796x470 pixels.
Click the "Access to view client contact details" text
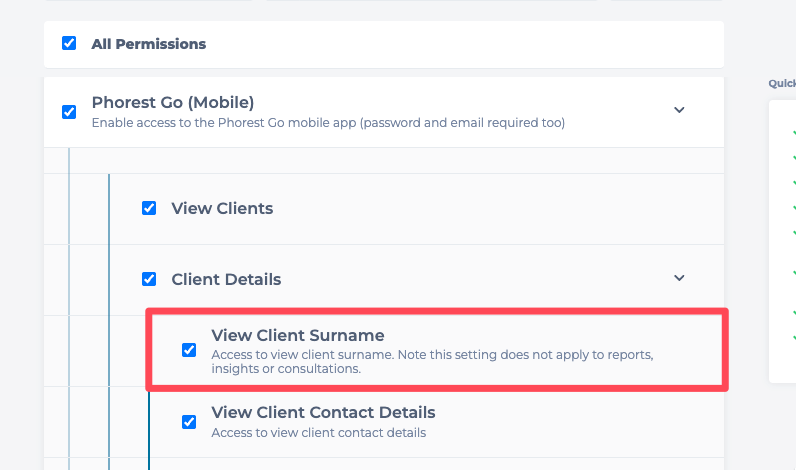319,433
